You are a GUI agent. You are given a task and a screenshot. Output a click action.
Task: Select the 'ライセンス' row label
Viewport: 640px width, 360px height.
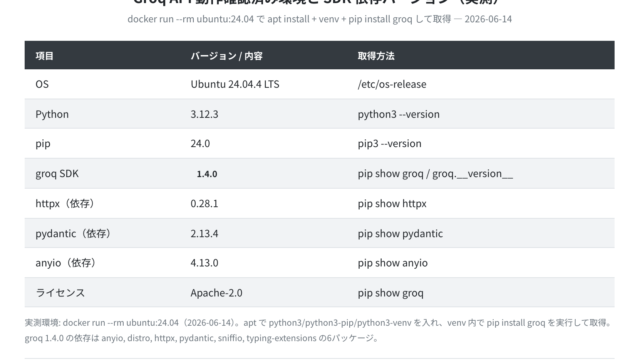(x=60, y=293)
